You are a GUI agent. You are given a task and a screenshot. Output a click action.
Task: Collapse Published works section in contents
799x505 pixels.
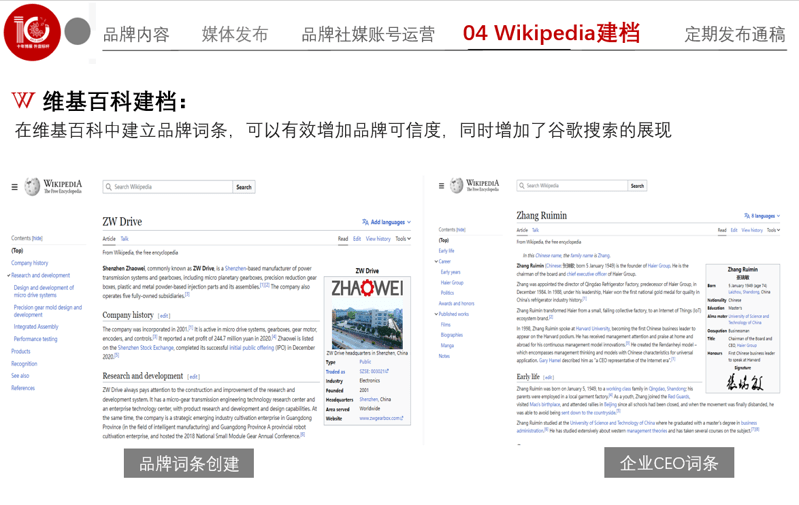click(436, 314)
